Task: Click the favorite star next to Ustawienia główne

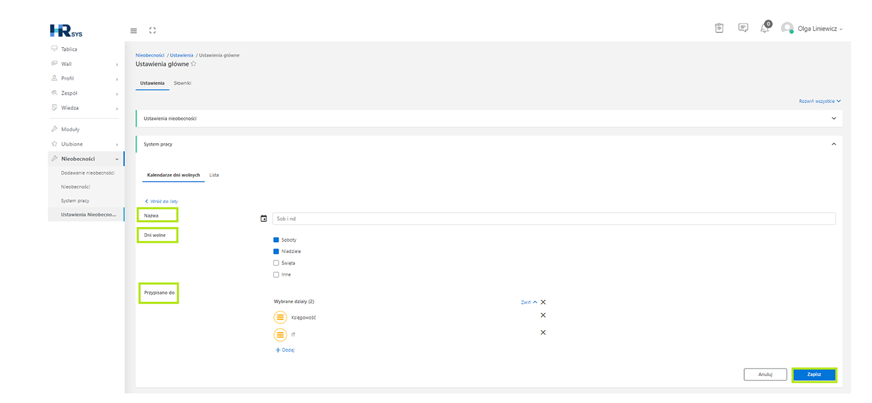Action: pos(194,64)
